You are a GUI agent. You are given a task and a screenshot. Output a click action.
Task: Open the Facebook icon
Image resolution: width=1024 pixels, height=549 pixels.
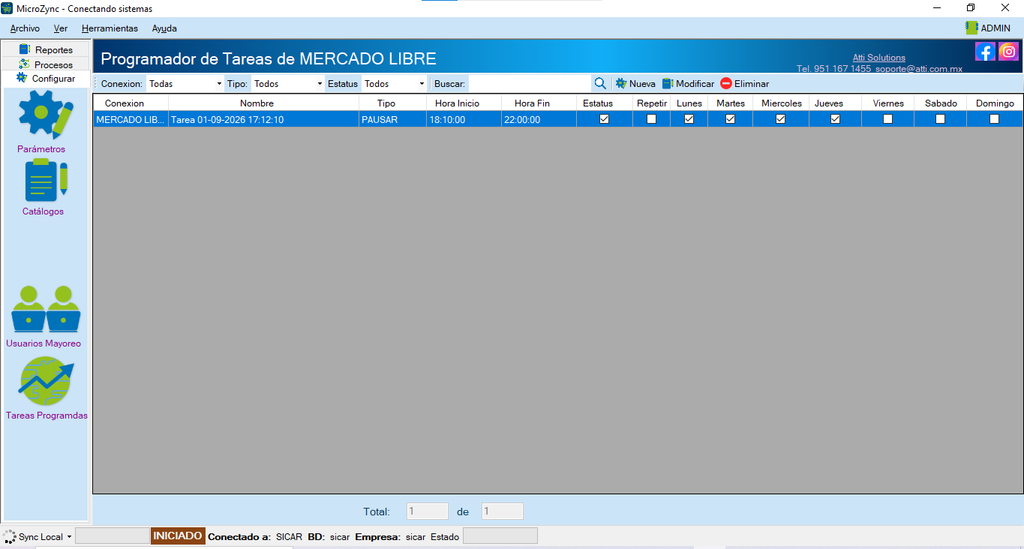pos(985,52)
